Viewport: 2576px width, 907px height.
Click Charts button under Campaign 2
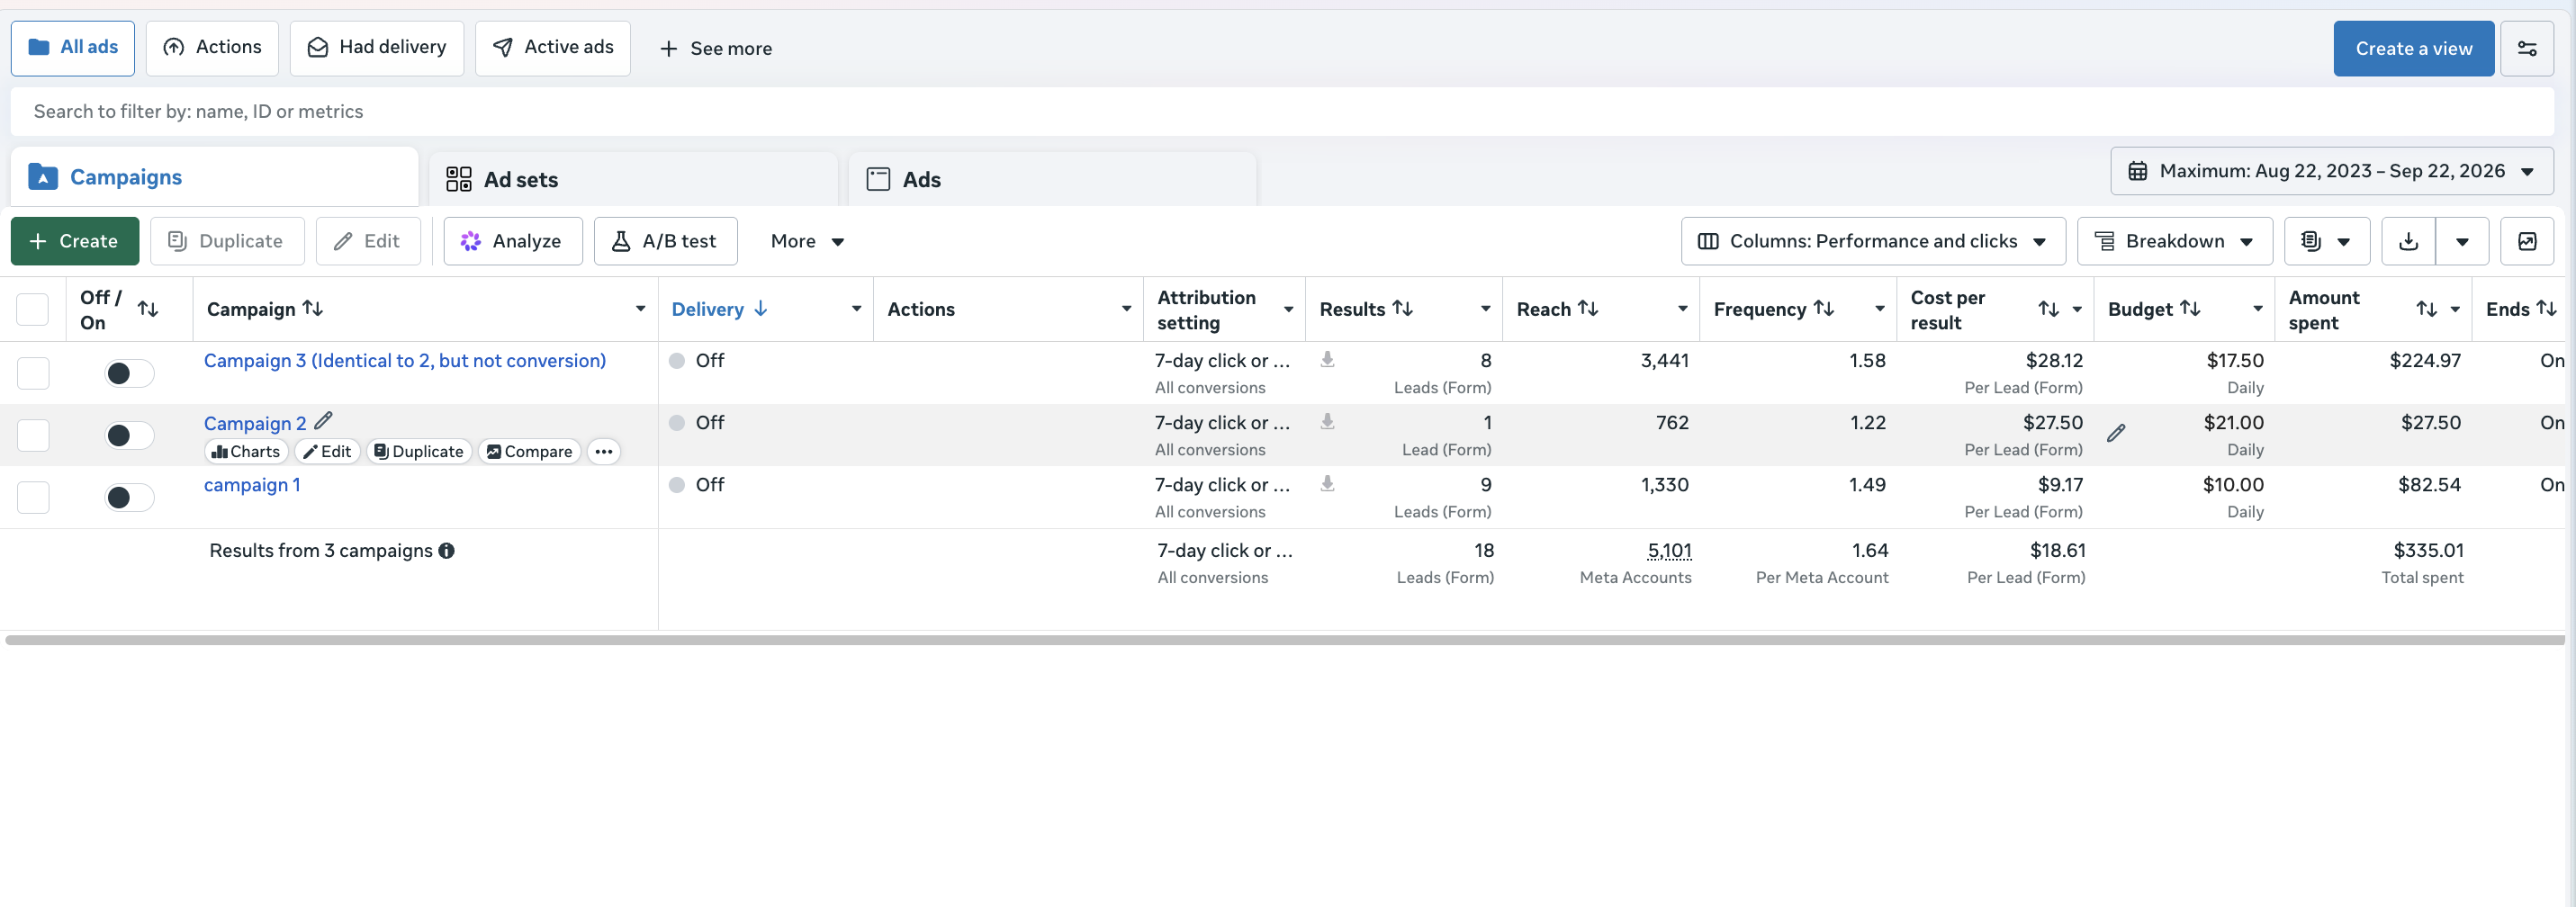pos(246,451)
